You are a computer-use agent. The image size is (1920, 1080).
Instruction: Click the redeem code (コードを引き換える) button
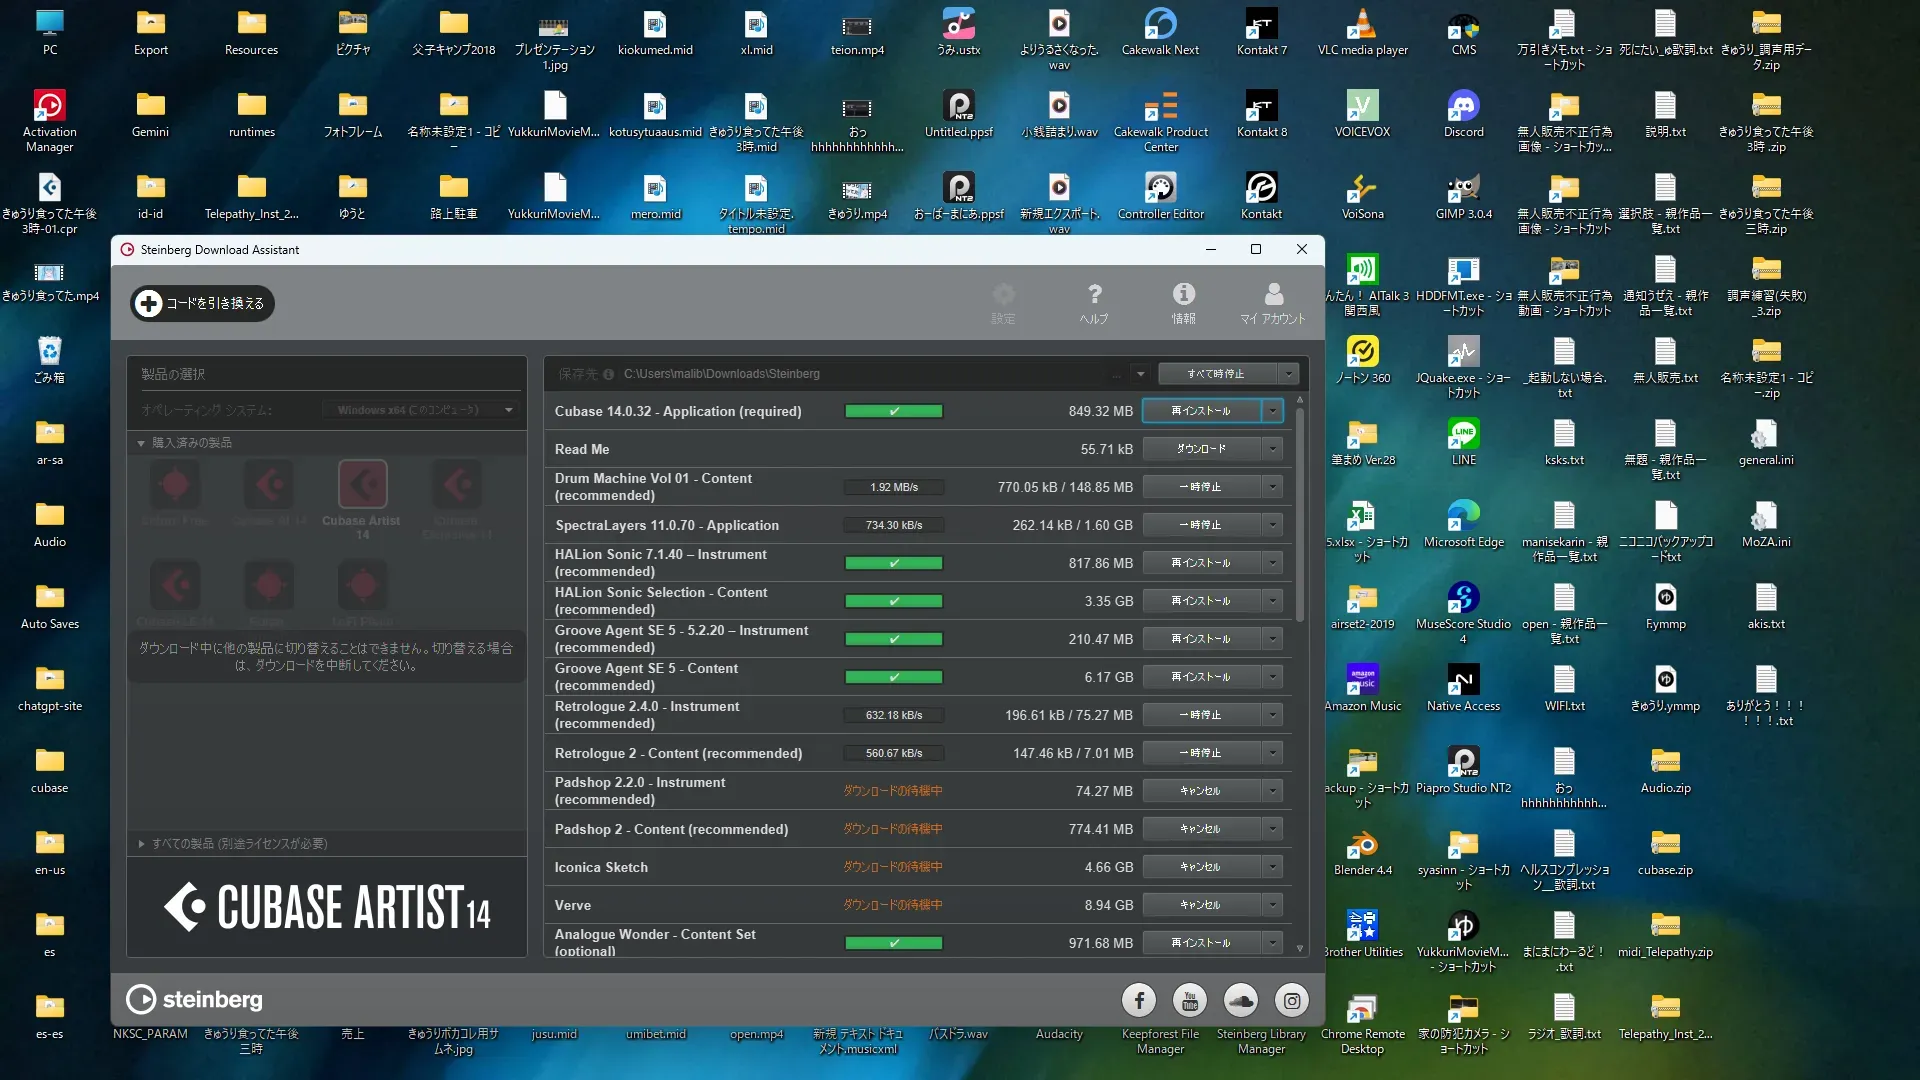pyautogui.click(x=203, y=303)
